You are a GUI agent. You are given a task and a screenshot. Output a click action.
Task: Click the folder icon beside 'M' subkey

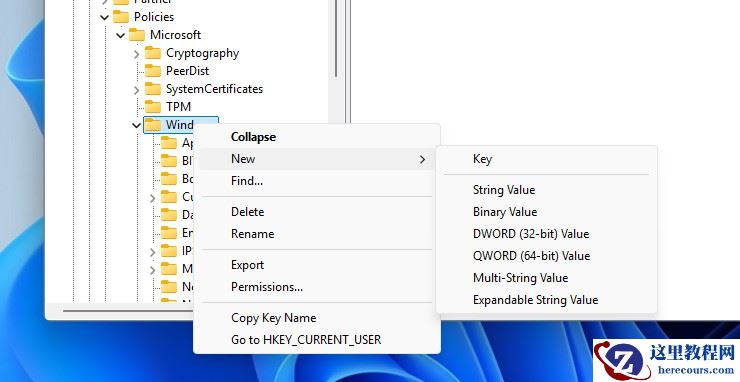coord(169,268)
